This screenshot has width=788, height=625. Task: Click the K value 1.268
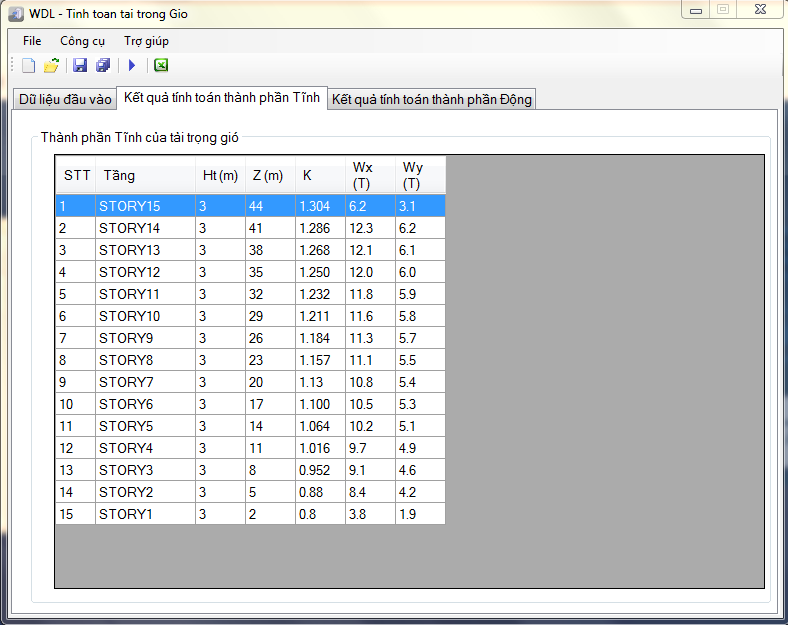[x=320, y=250]
